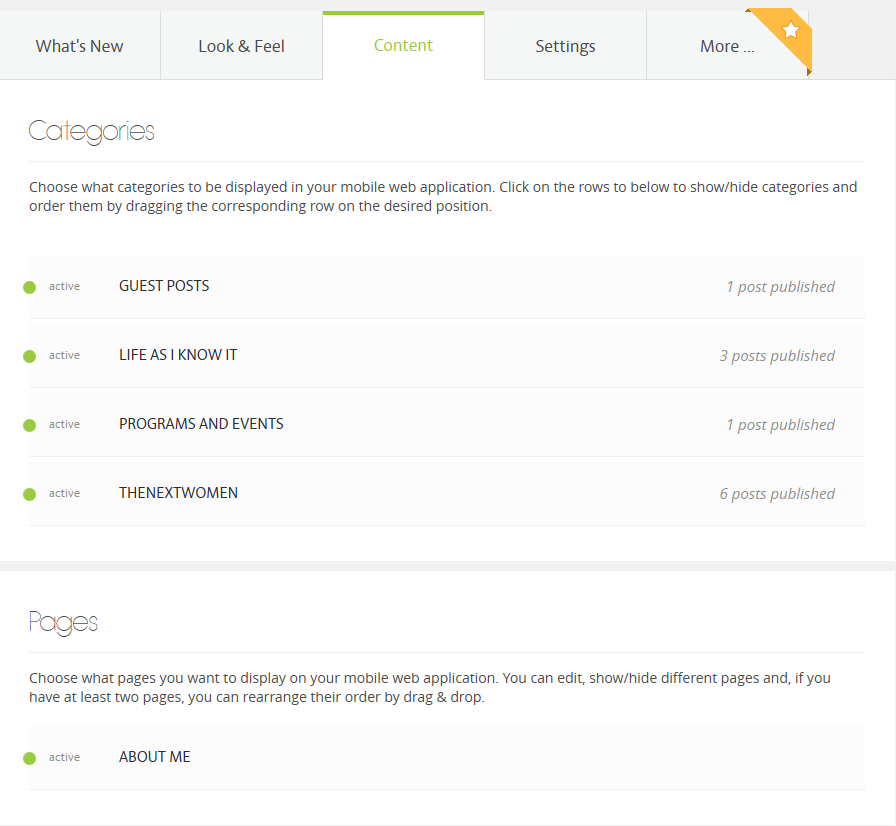
Task: Click '6 posts published' text
Action: 777,494
